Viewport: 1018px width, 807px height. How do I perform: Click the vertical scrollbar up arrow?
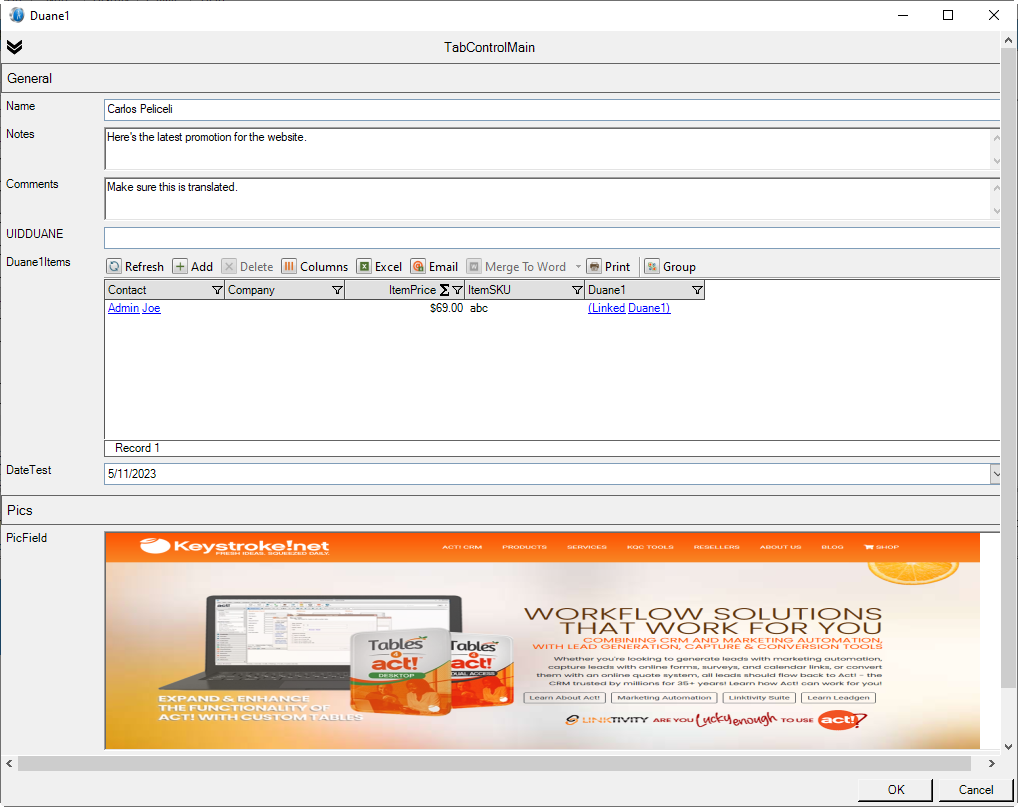1008,40
